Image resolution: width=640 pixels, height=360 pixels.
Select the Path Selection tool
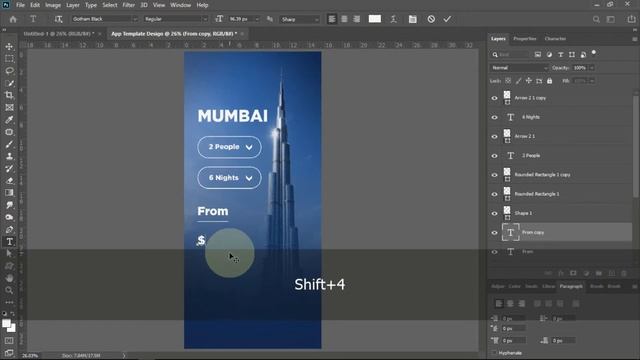(x=9, y=253)
